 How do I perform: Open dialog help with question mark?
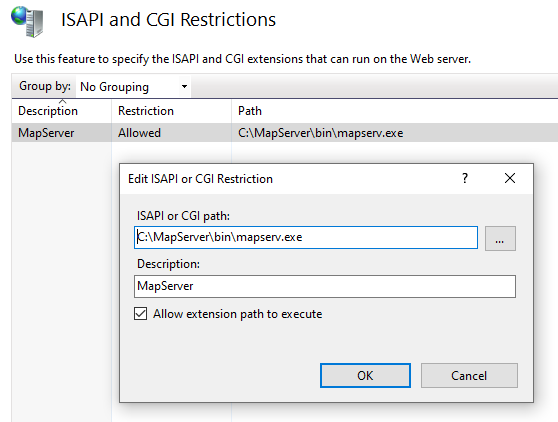tap(465, 178)
